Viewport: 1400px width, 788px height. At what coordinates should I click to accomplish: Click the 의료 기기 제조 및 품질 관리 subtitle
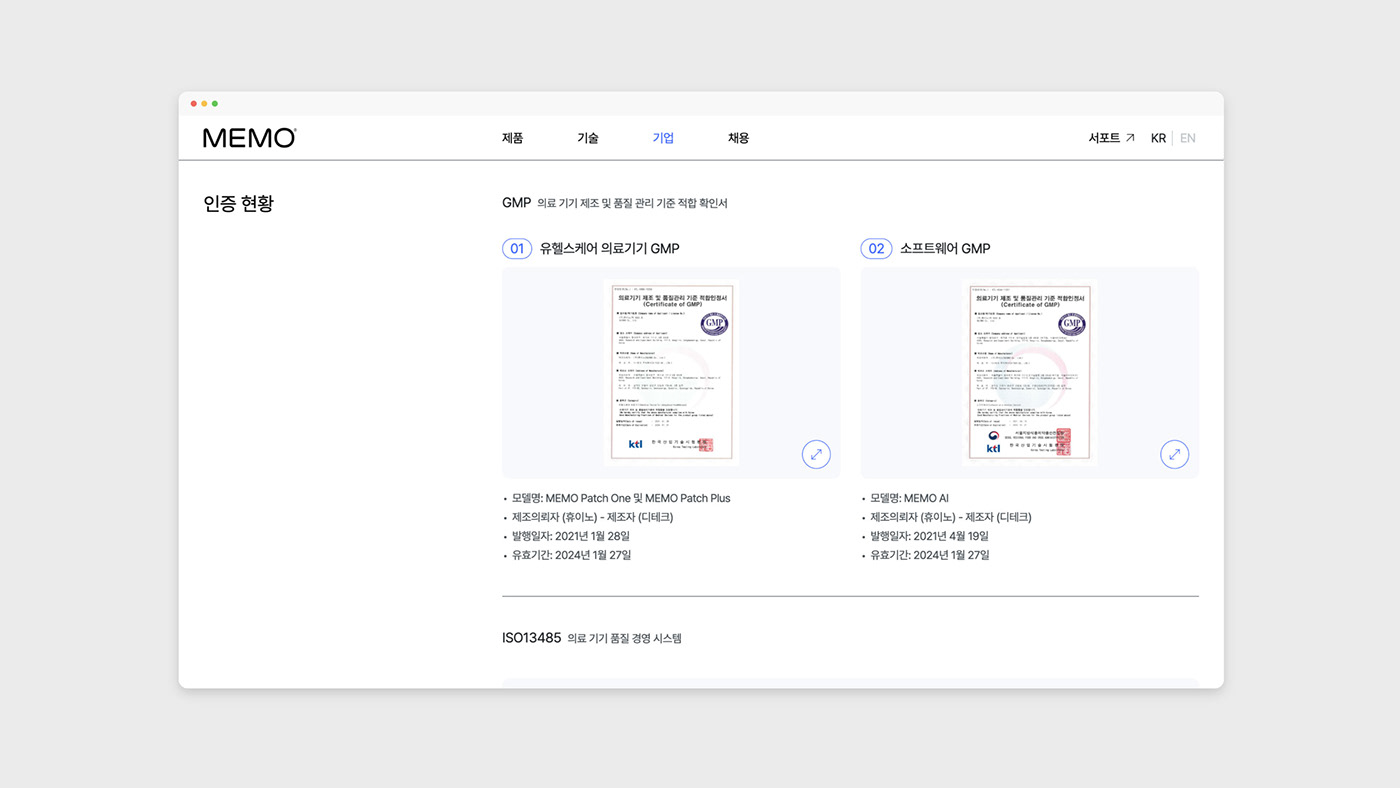point(632,203)
